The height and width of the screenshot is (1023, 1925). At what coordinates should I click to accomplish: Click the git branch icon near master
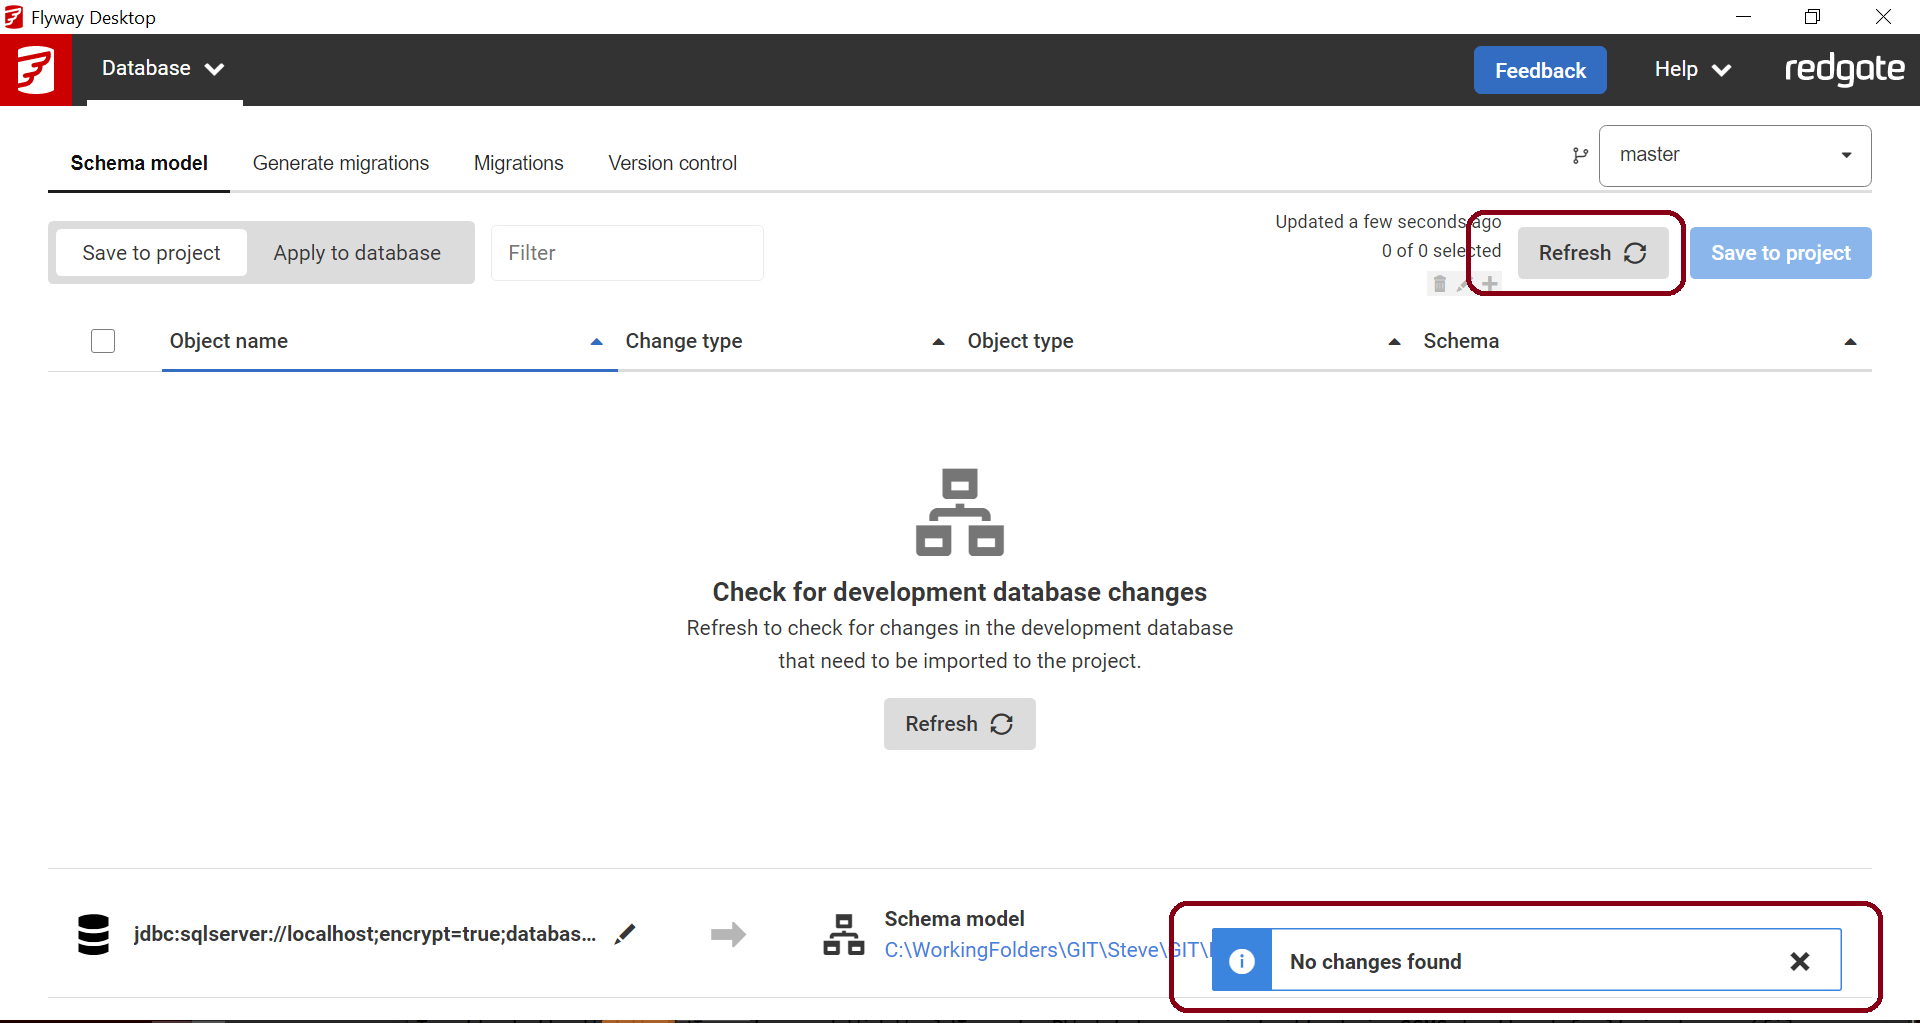click(x=1581, y=155)
